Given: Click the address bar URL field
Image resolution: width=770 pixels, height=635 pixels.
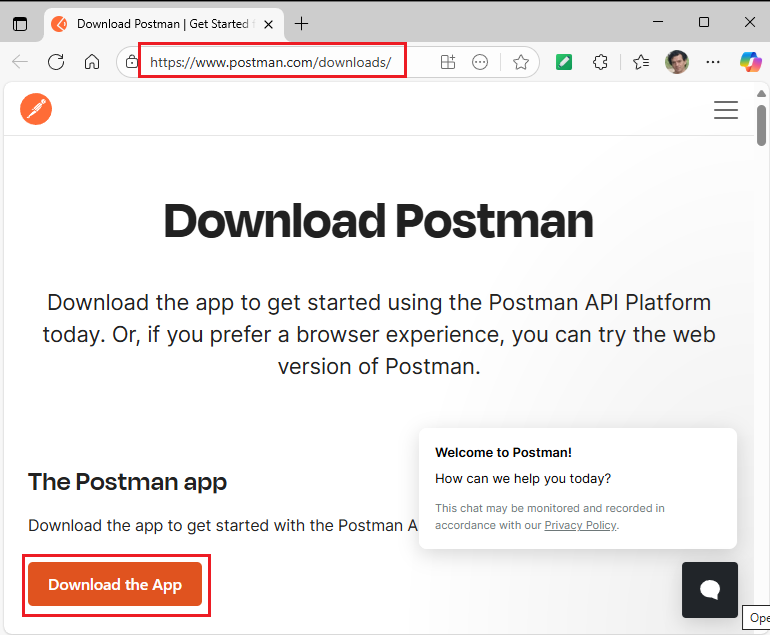Looking at the screenshot, I should tap(271, 62).
